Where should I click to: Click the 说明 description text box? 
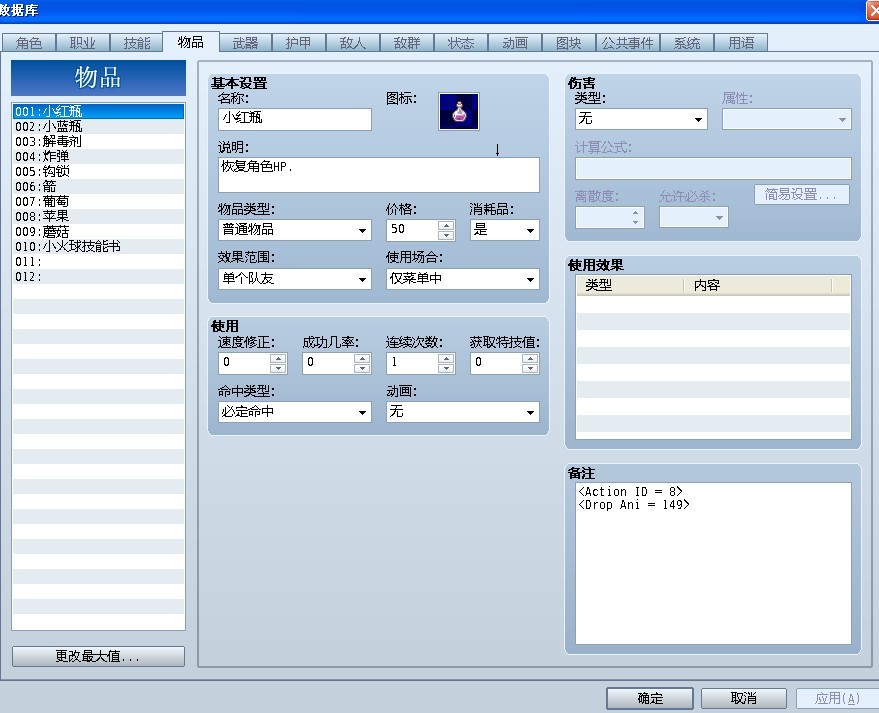point(378,174)
